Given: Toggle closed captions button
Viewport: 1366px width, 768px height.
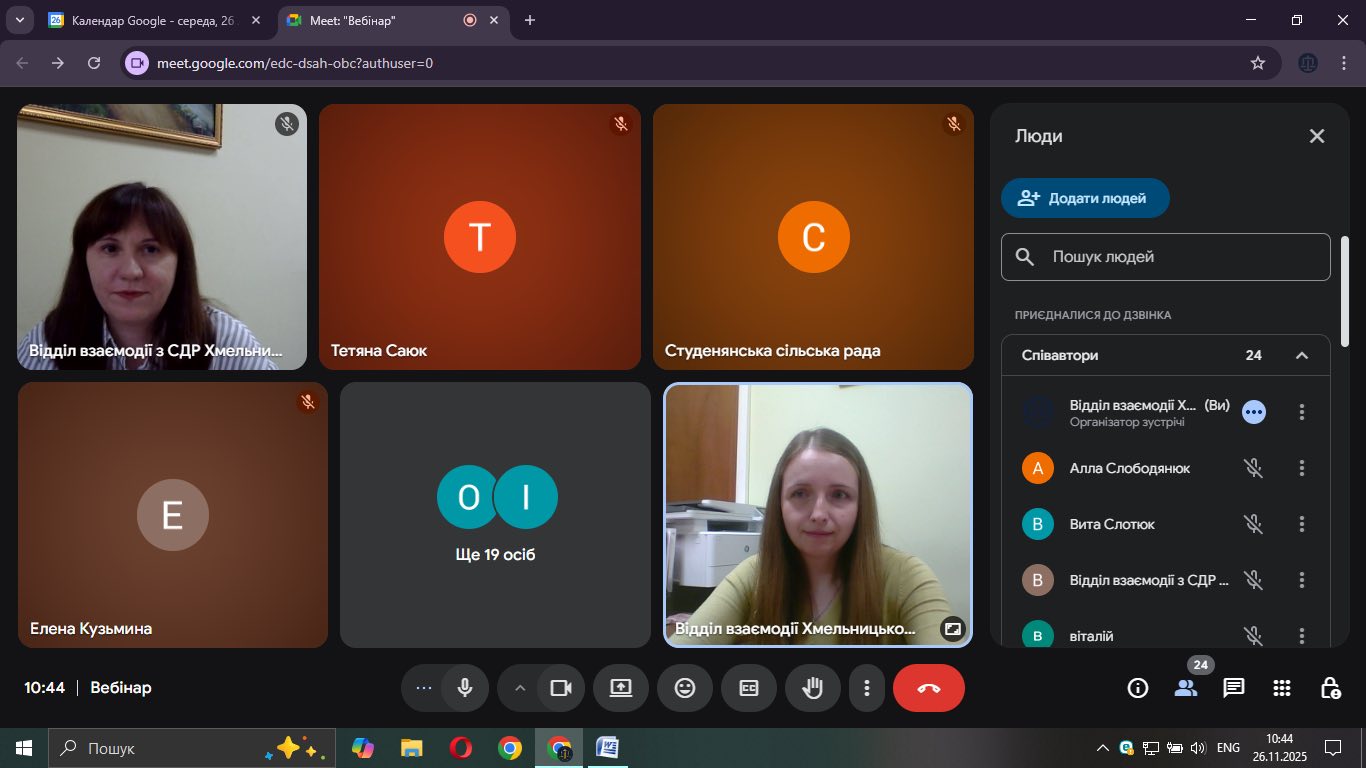Looking at the screenshot, I should tap(749, 688).
